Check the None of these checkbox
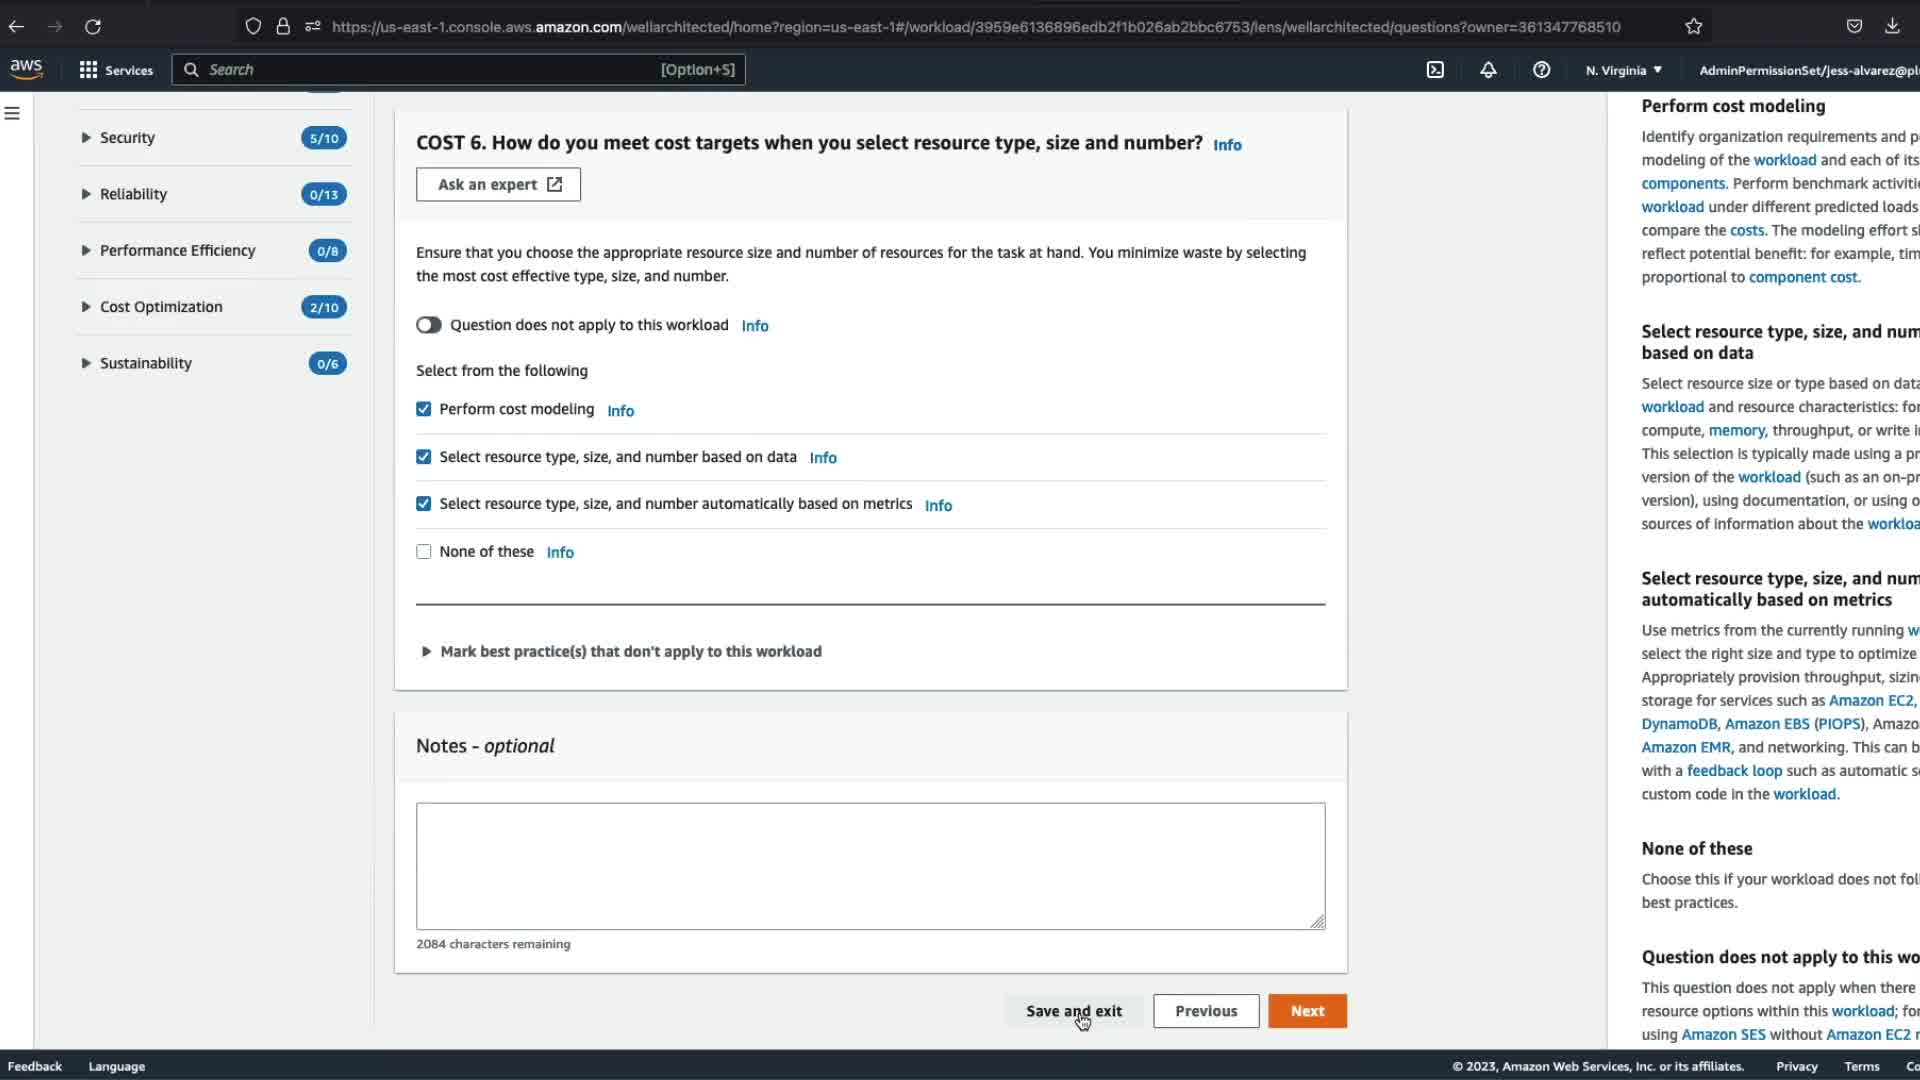Image resolution: width=1920 pixels, height=1080 pixels. [424, 552]
